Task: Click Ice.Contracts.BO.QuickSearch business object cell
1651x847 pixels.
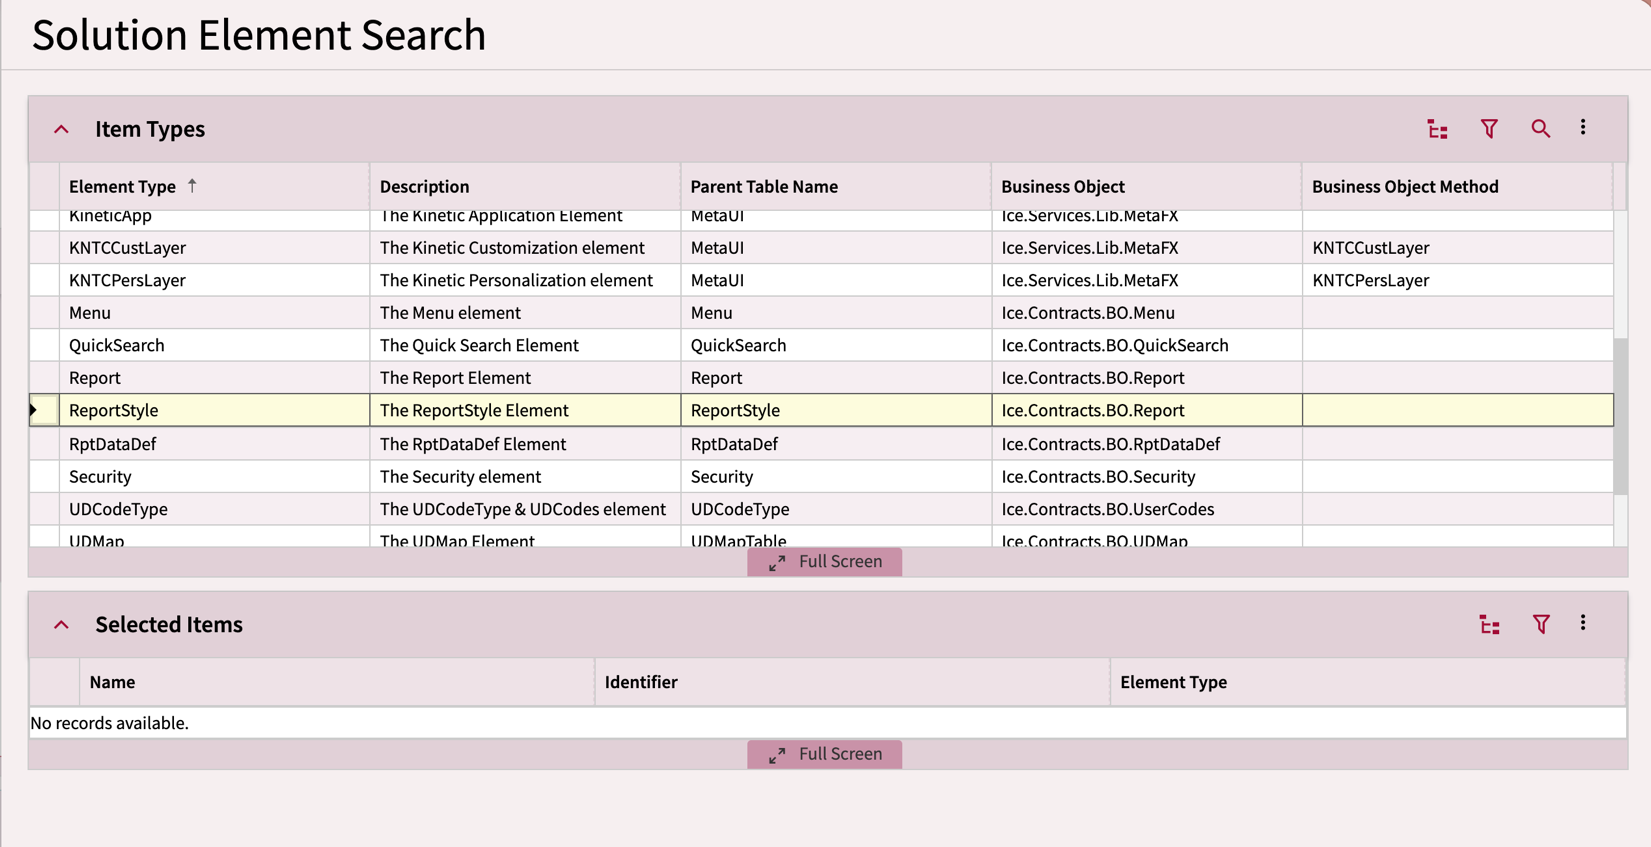Action: pyautogui.click(x=1147, y=346)
